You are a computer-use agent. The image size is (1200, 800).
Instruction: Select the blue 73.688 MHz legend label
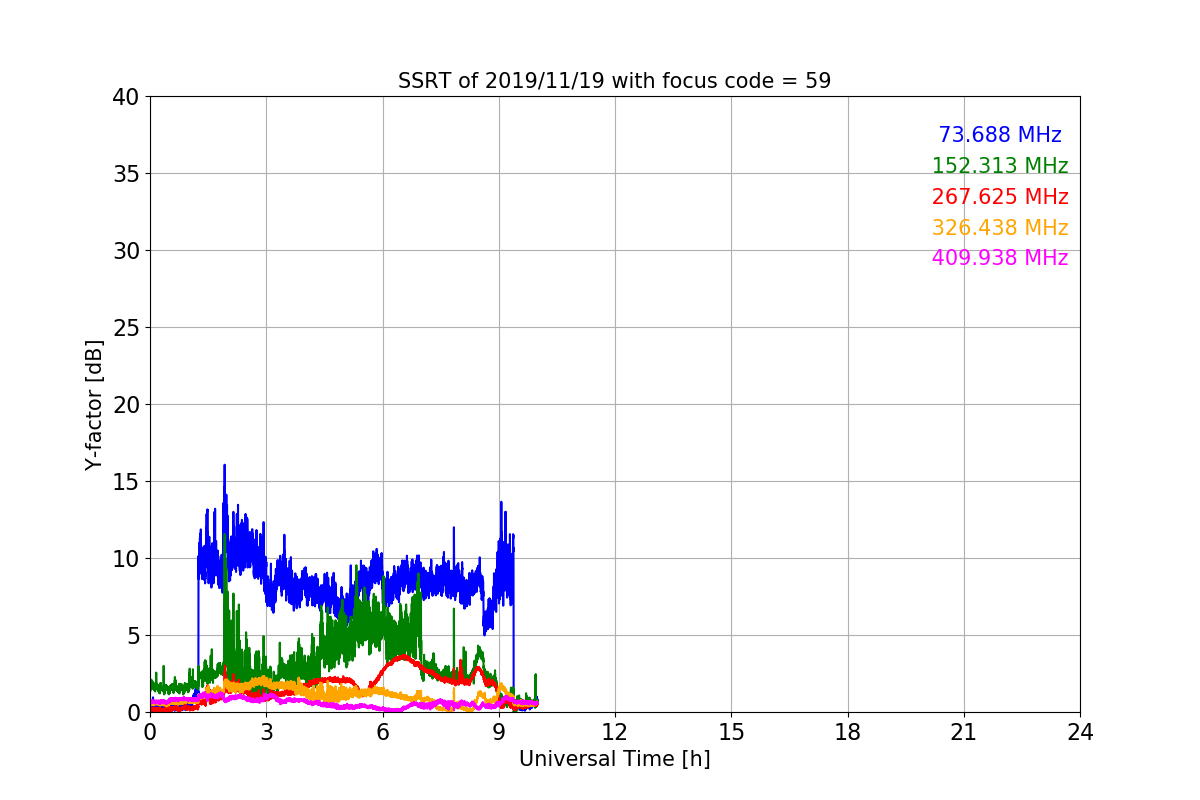point(1000,135)
